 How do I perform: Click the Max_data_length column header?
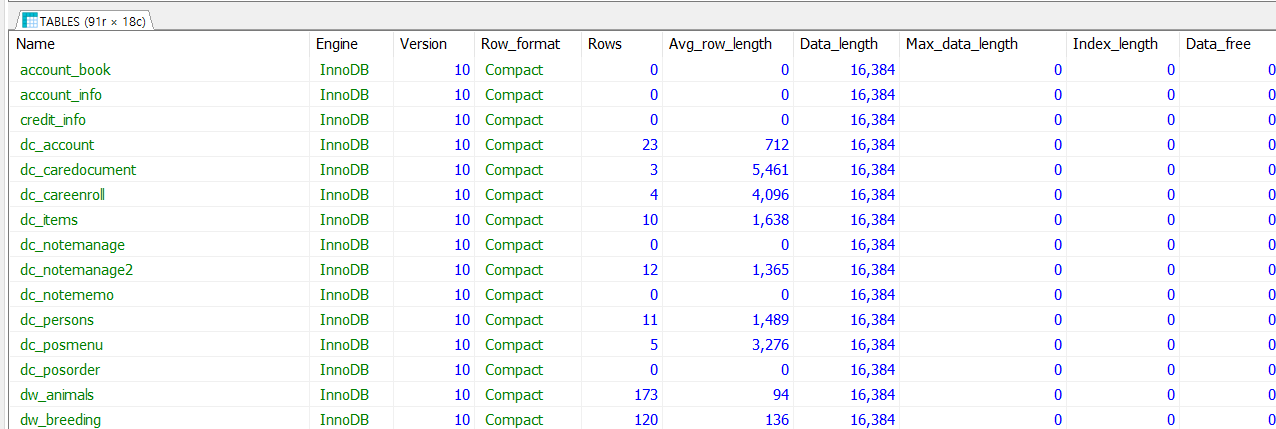click(983, 44)
